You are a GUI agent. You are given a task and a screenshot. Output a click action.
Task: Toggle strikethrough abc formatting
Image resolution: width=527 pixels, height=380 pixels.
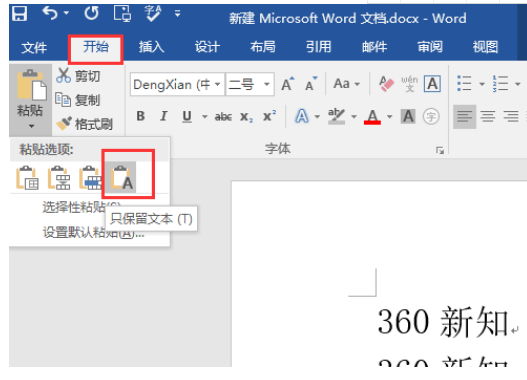223,117
